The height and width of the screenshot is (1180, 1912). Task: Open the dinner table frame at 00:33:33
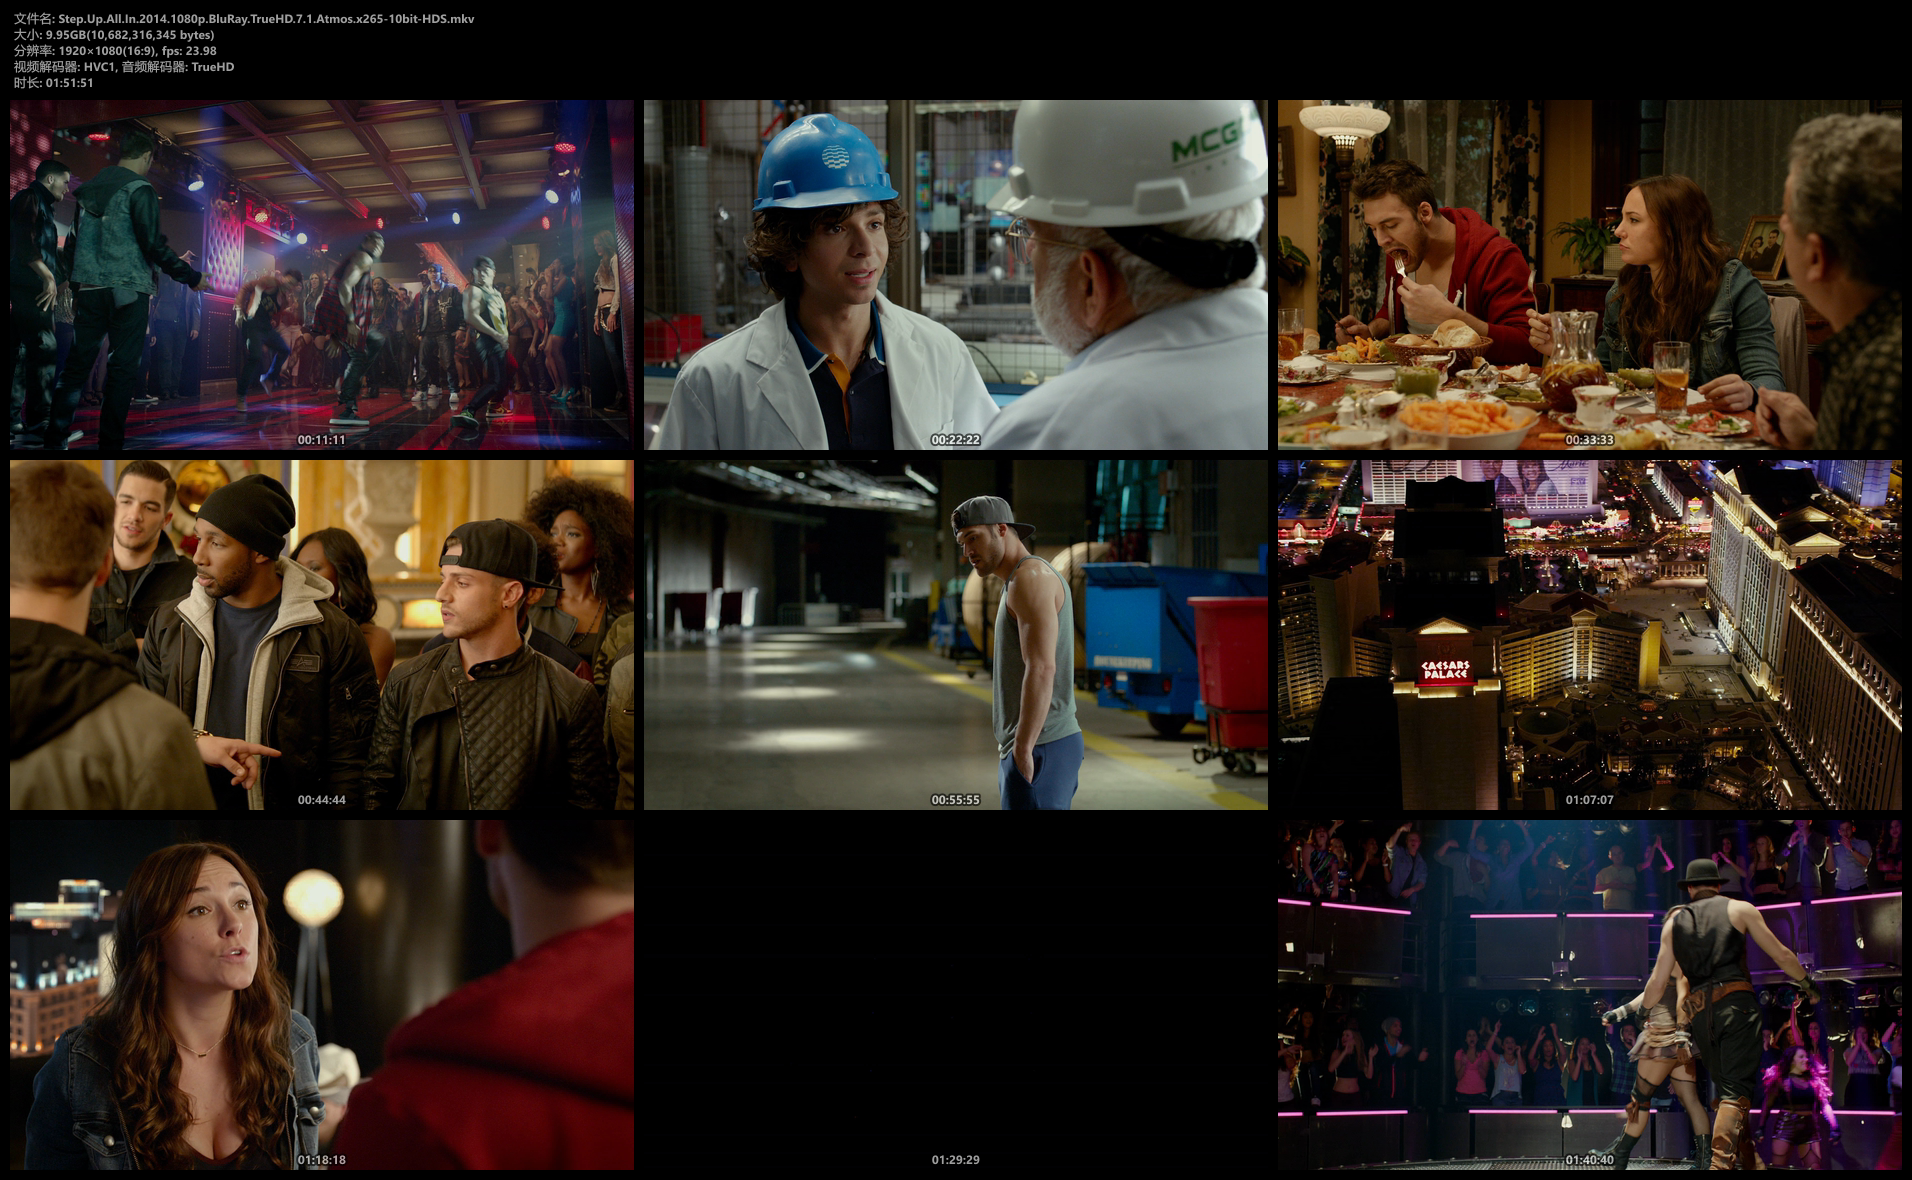[1590, 275]
